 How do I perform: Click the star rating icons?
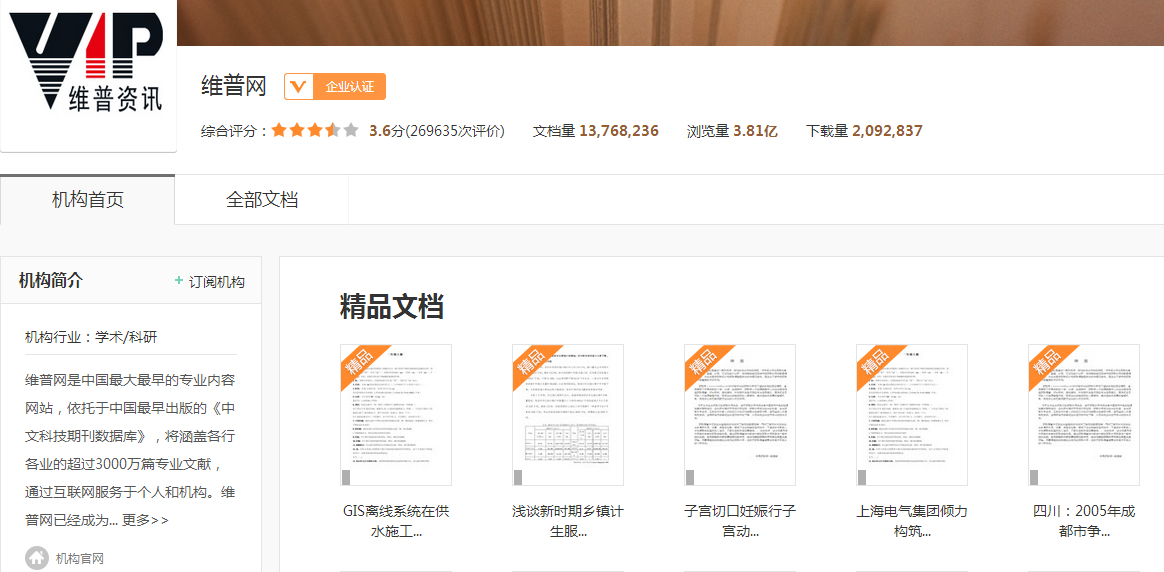314,131
